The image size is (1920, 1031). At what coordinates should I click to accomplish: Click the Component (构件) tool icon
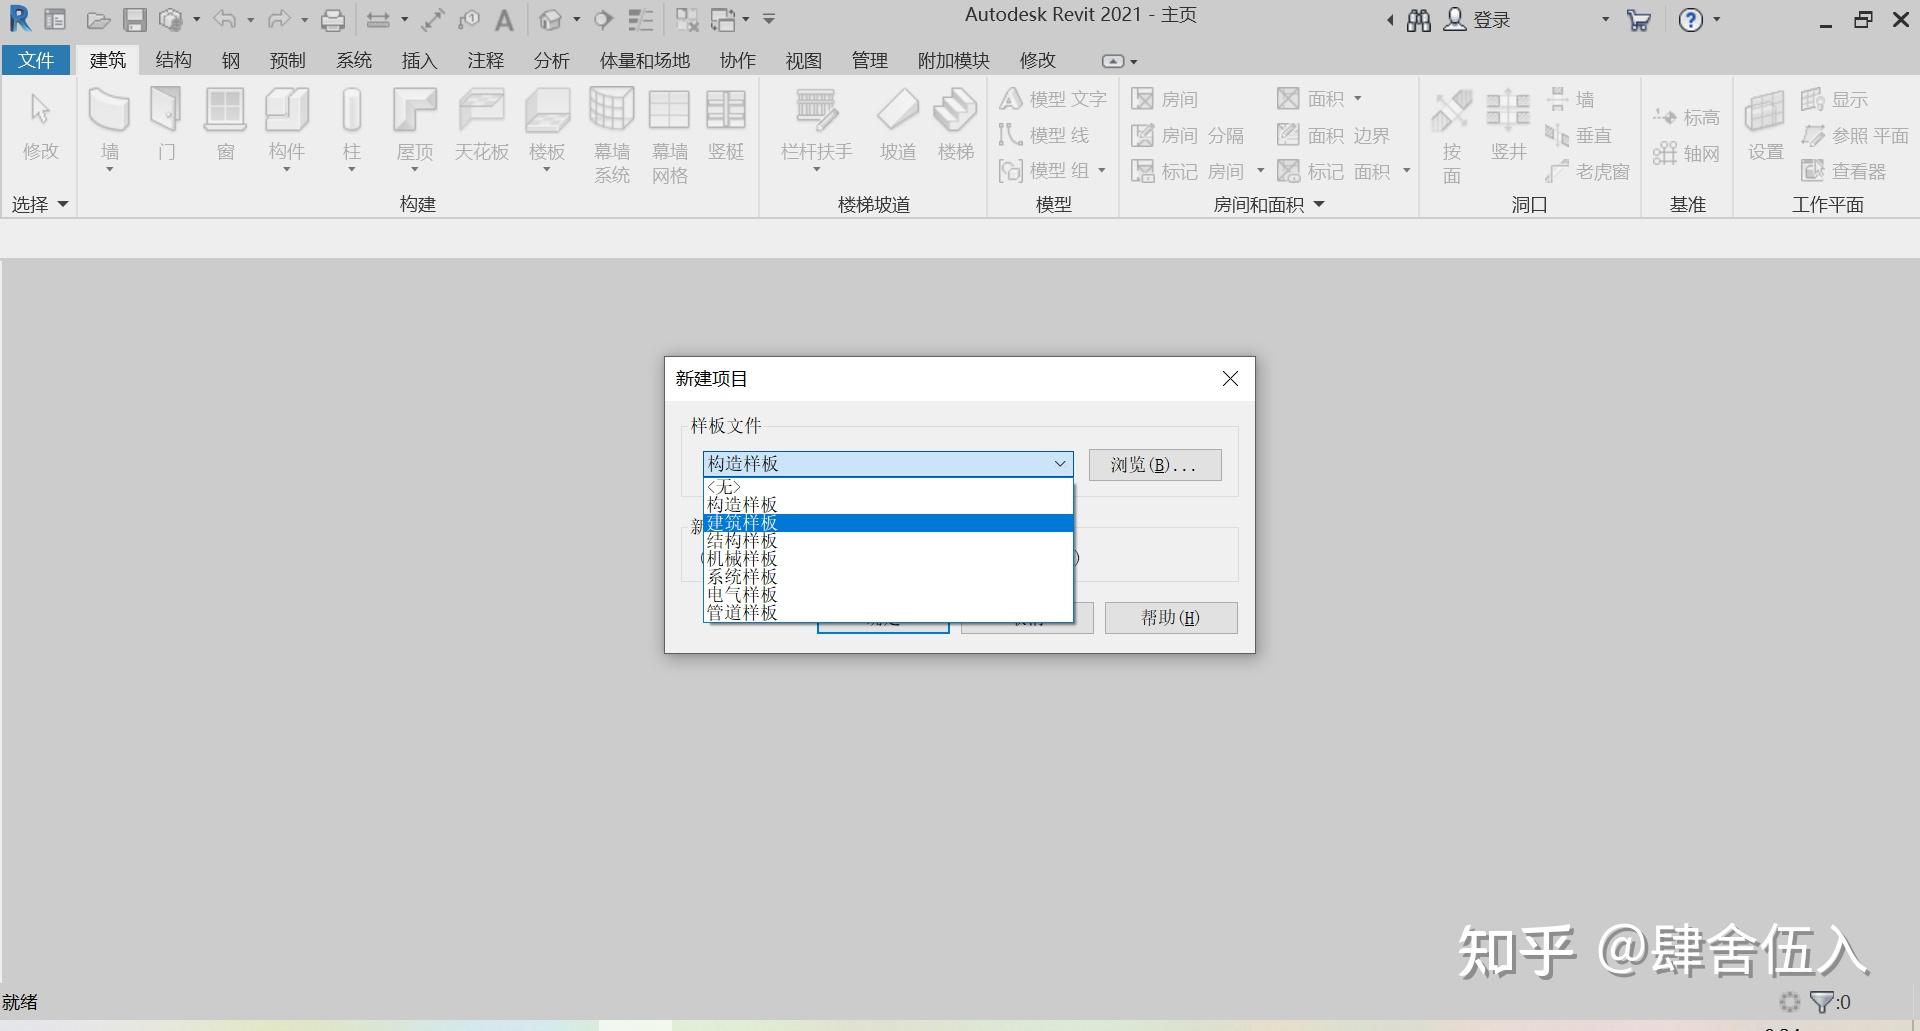[287, 110]
